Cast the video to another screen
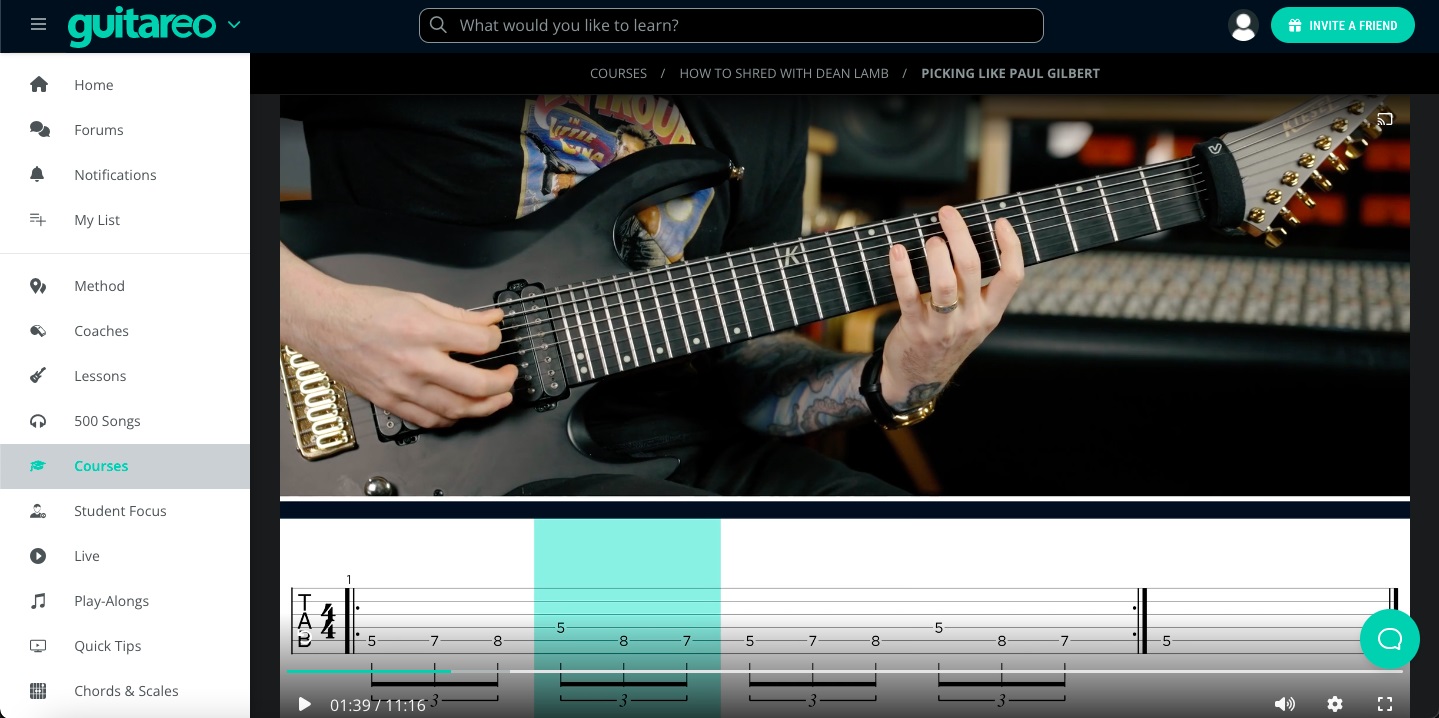Image resolution: width=1439 pixels, height=718 pixels. point(1385,119)
